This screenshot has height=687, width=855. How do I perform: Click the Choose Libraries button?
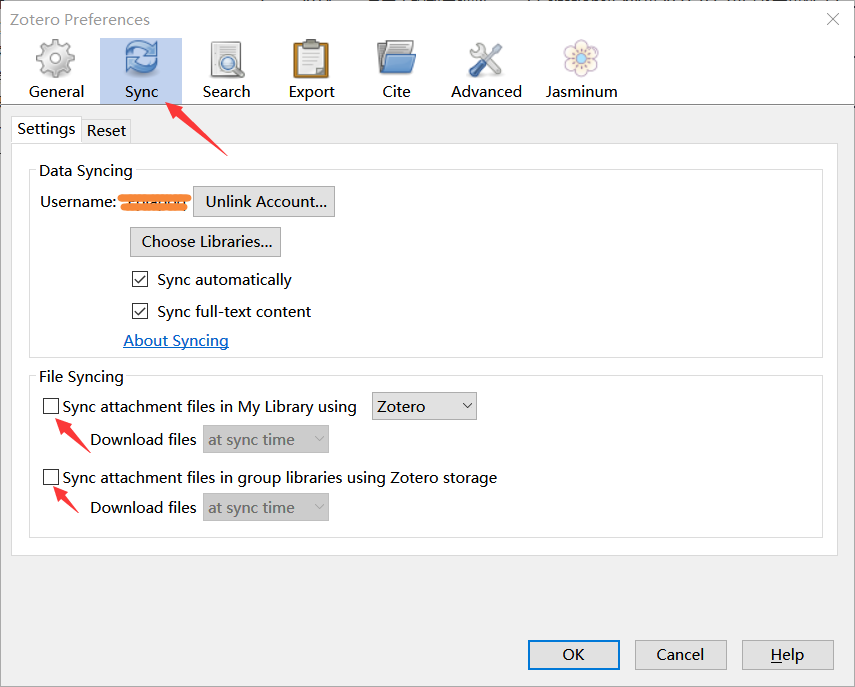click(206, 242)
